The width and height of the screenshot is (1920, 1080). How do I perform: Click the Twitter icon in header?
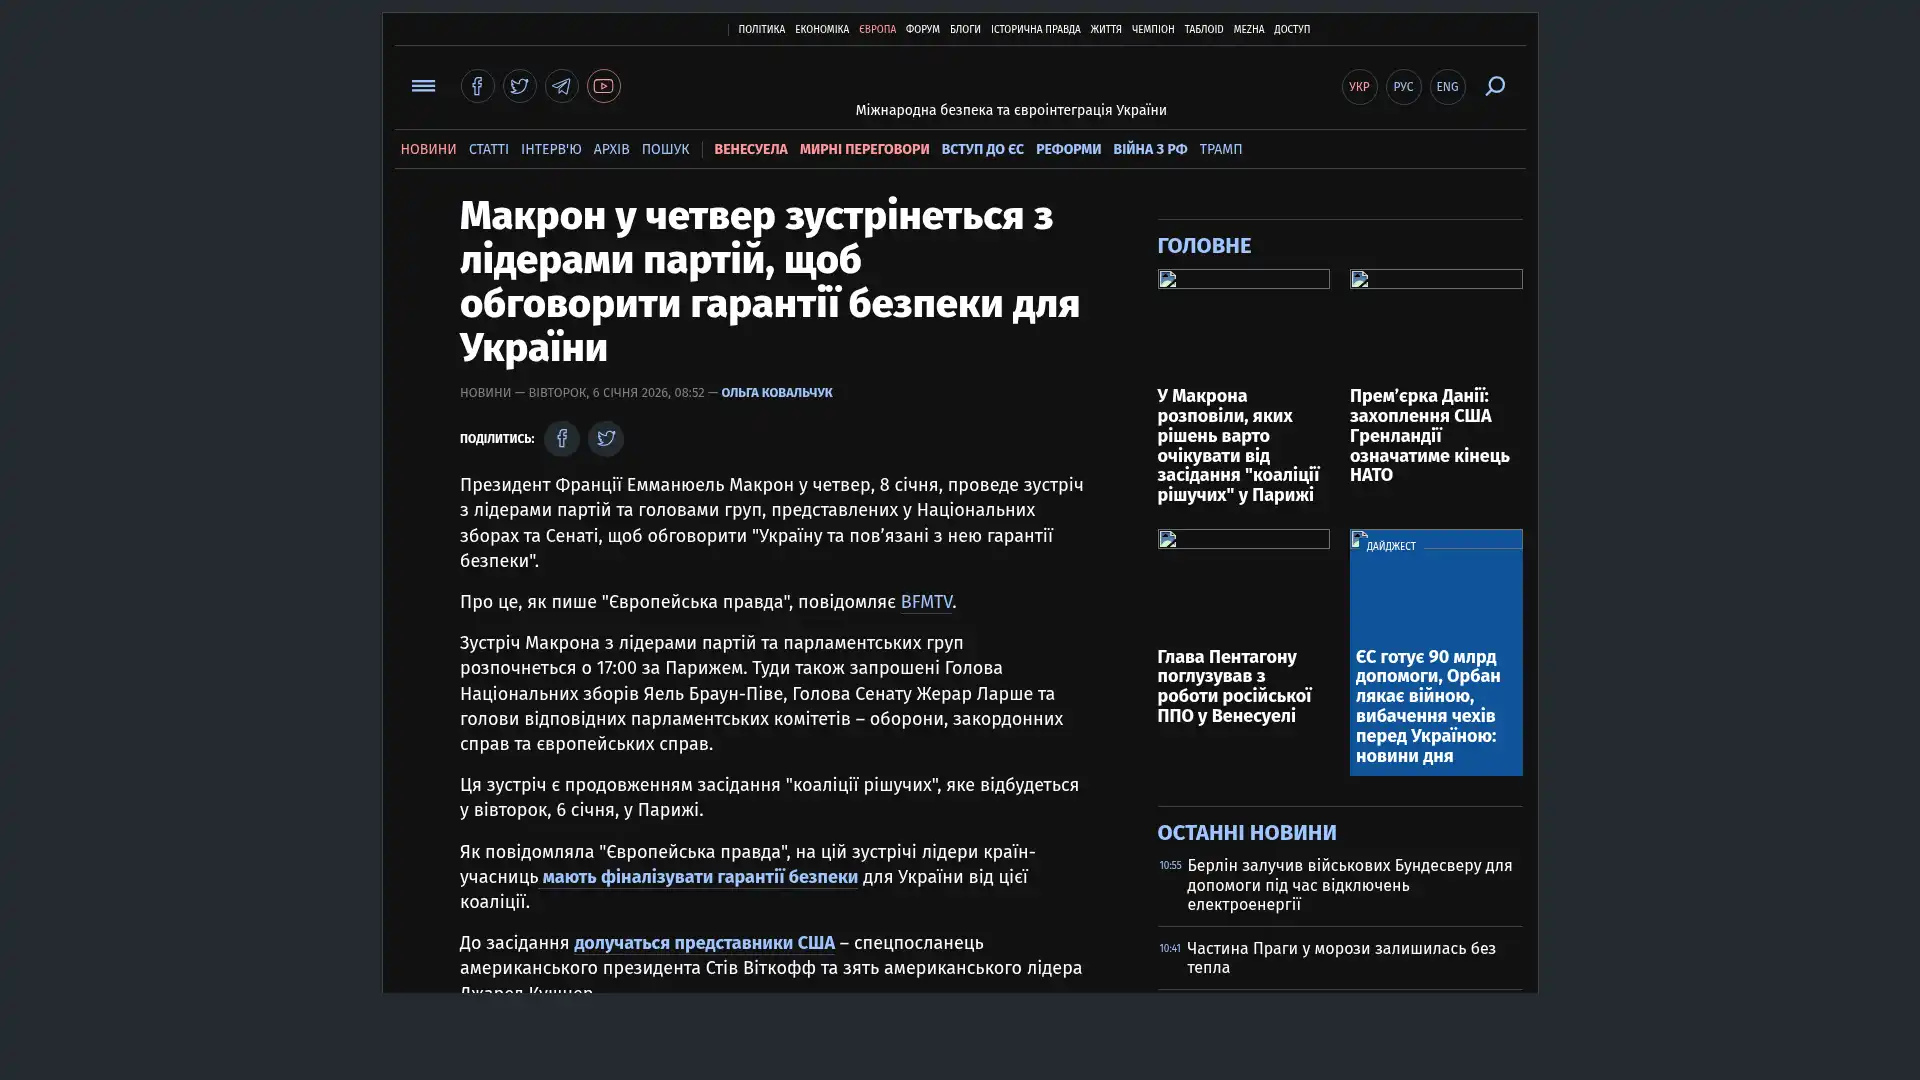[519, 86]
